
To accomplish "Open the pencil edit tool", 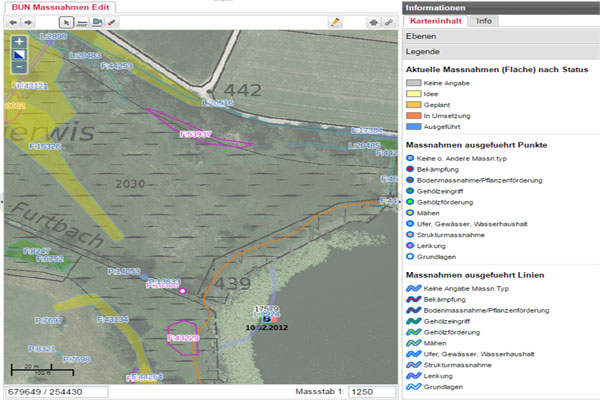I will (x=336, y=21).
